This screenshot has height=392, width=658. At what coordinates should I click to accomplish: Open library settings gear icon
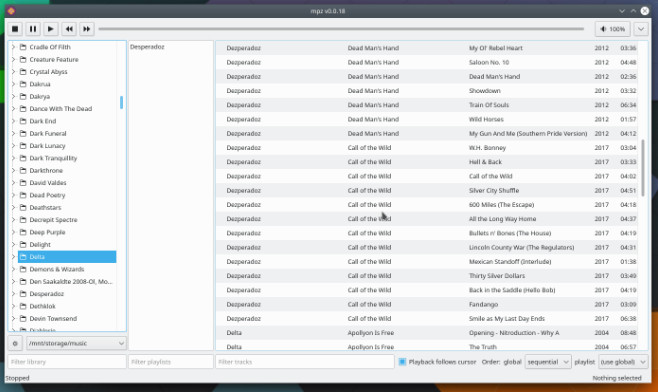pyautogui.click(x=15, y=343)
